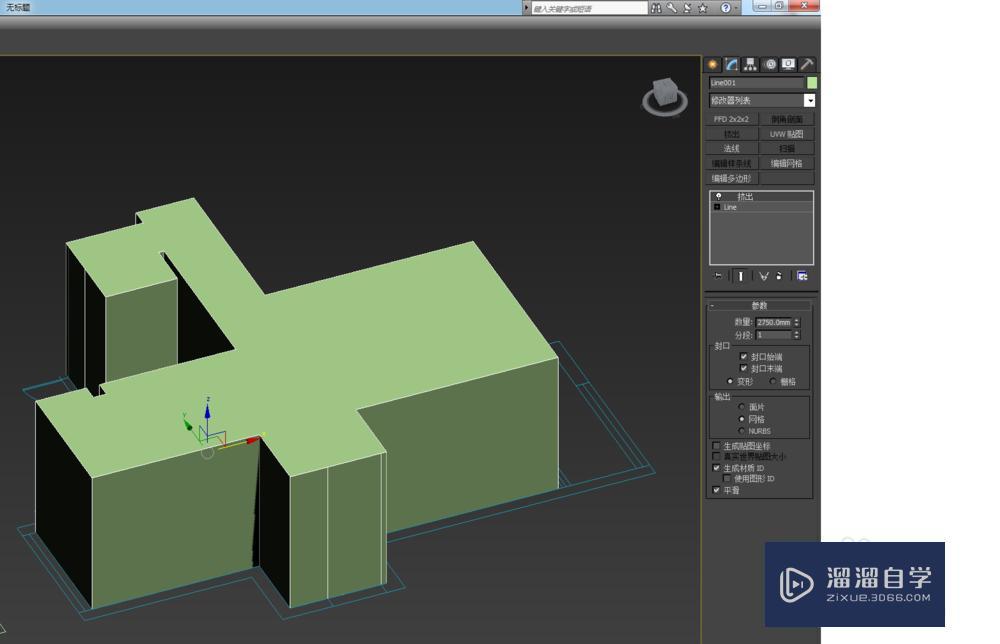Switch to the Modify panel tab
This screenshot has height=644, width=1000.
coord(732,64)
